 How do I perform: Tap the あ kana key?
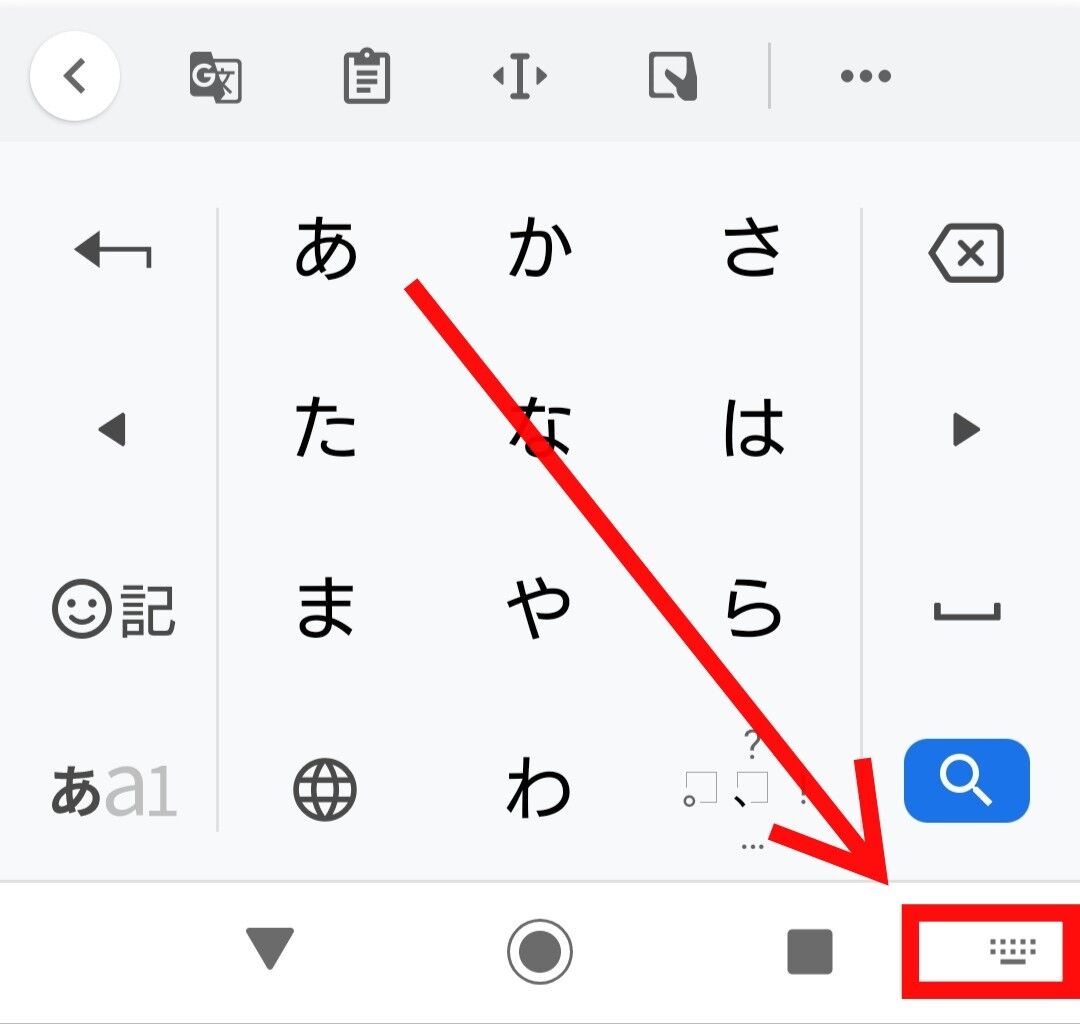[326, 249]
